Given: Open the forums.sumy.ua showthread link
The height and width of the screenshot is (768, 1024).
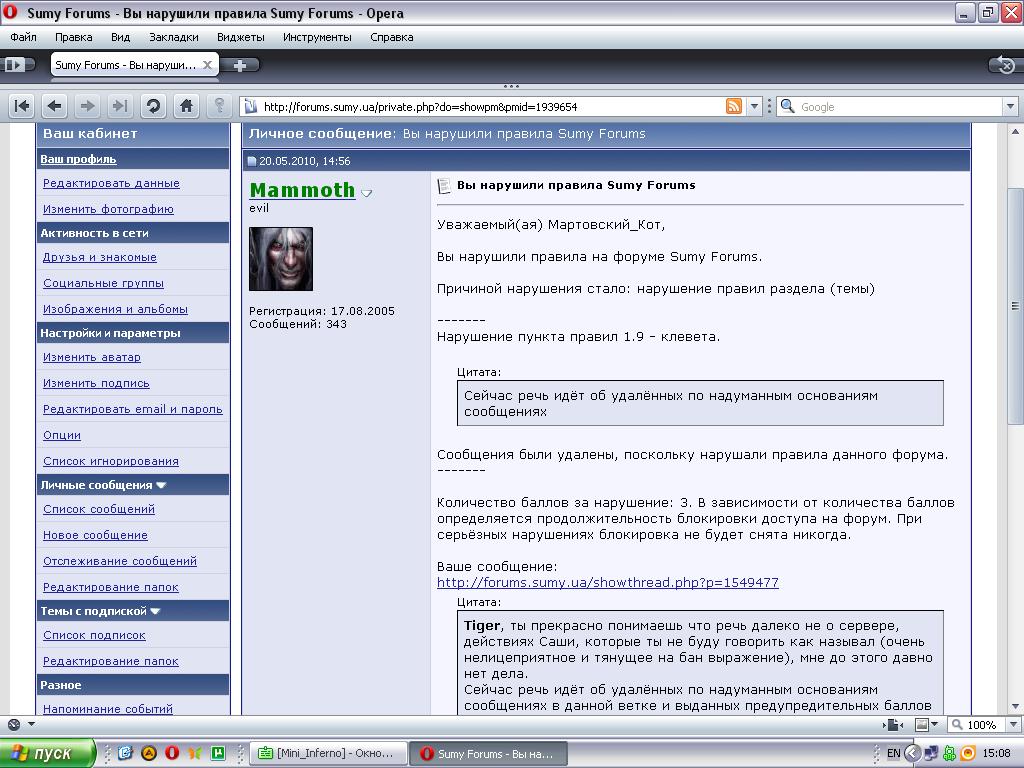Looking at the screenshot, I should tap(607, 582).
